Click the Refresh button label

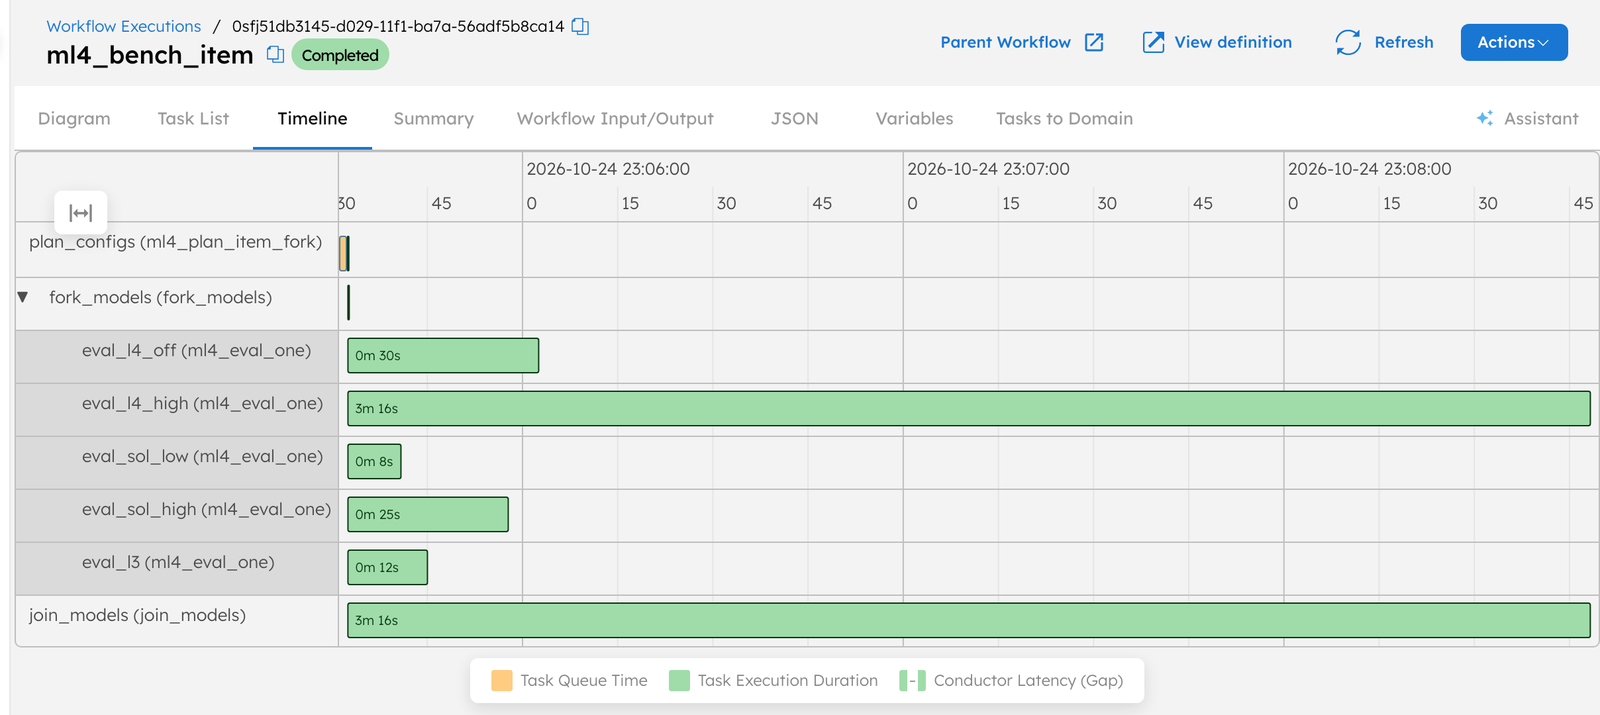[1403, 42]
